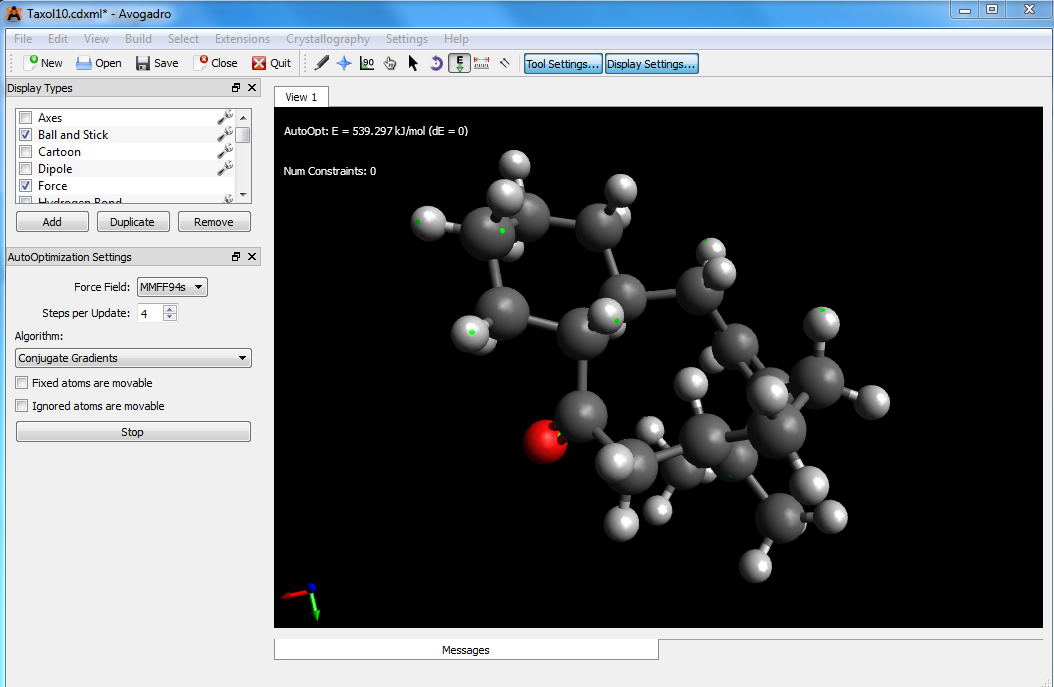This screenshot has width=1054, height=687.
Task: Select the arrow Selection tool
Action: point(413,63)
